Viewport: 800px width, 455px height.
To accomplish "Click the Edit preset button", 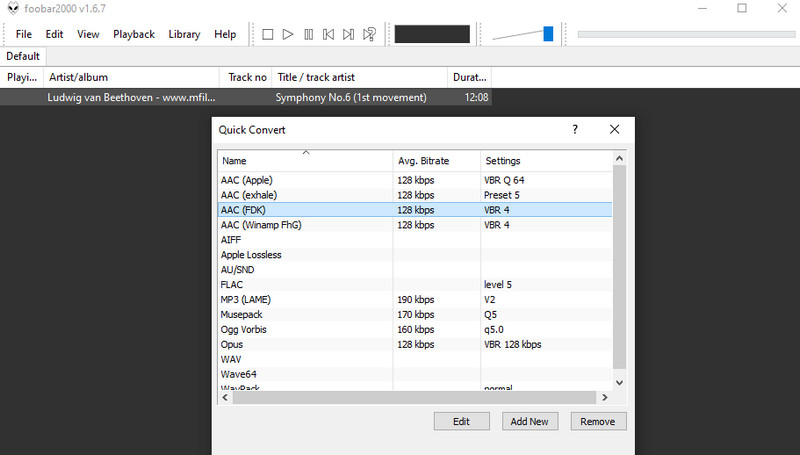I will point(462,421).
